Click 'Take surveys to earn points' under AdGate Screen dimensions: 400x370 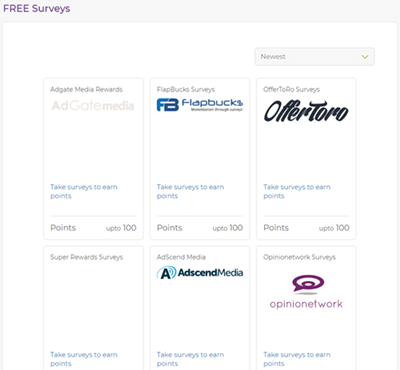tap(84, 191)
